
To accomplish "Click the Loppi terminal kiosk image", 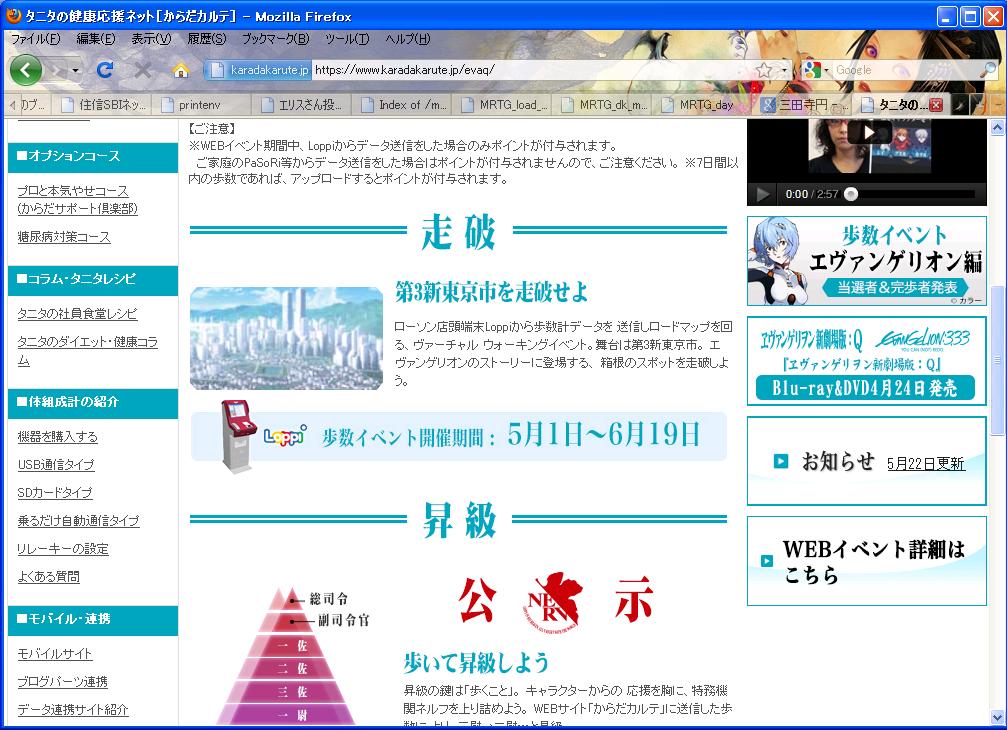I will pos(238,437).
